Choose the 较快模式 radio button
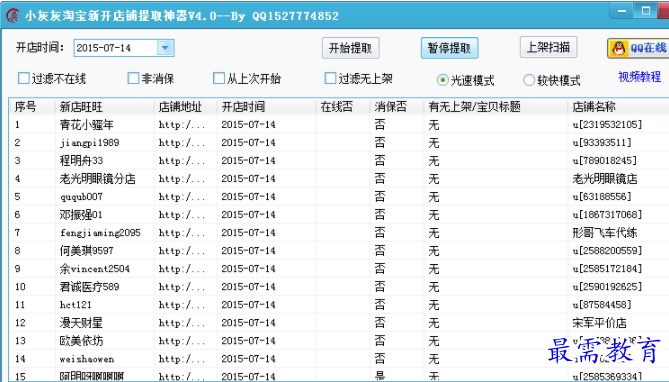Viewport: 669px width, 382px height. 529,80
